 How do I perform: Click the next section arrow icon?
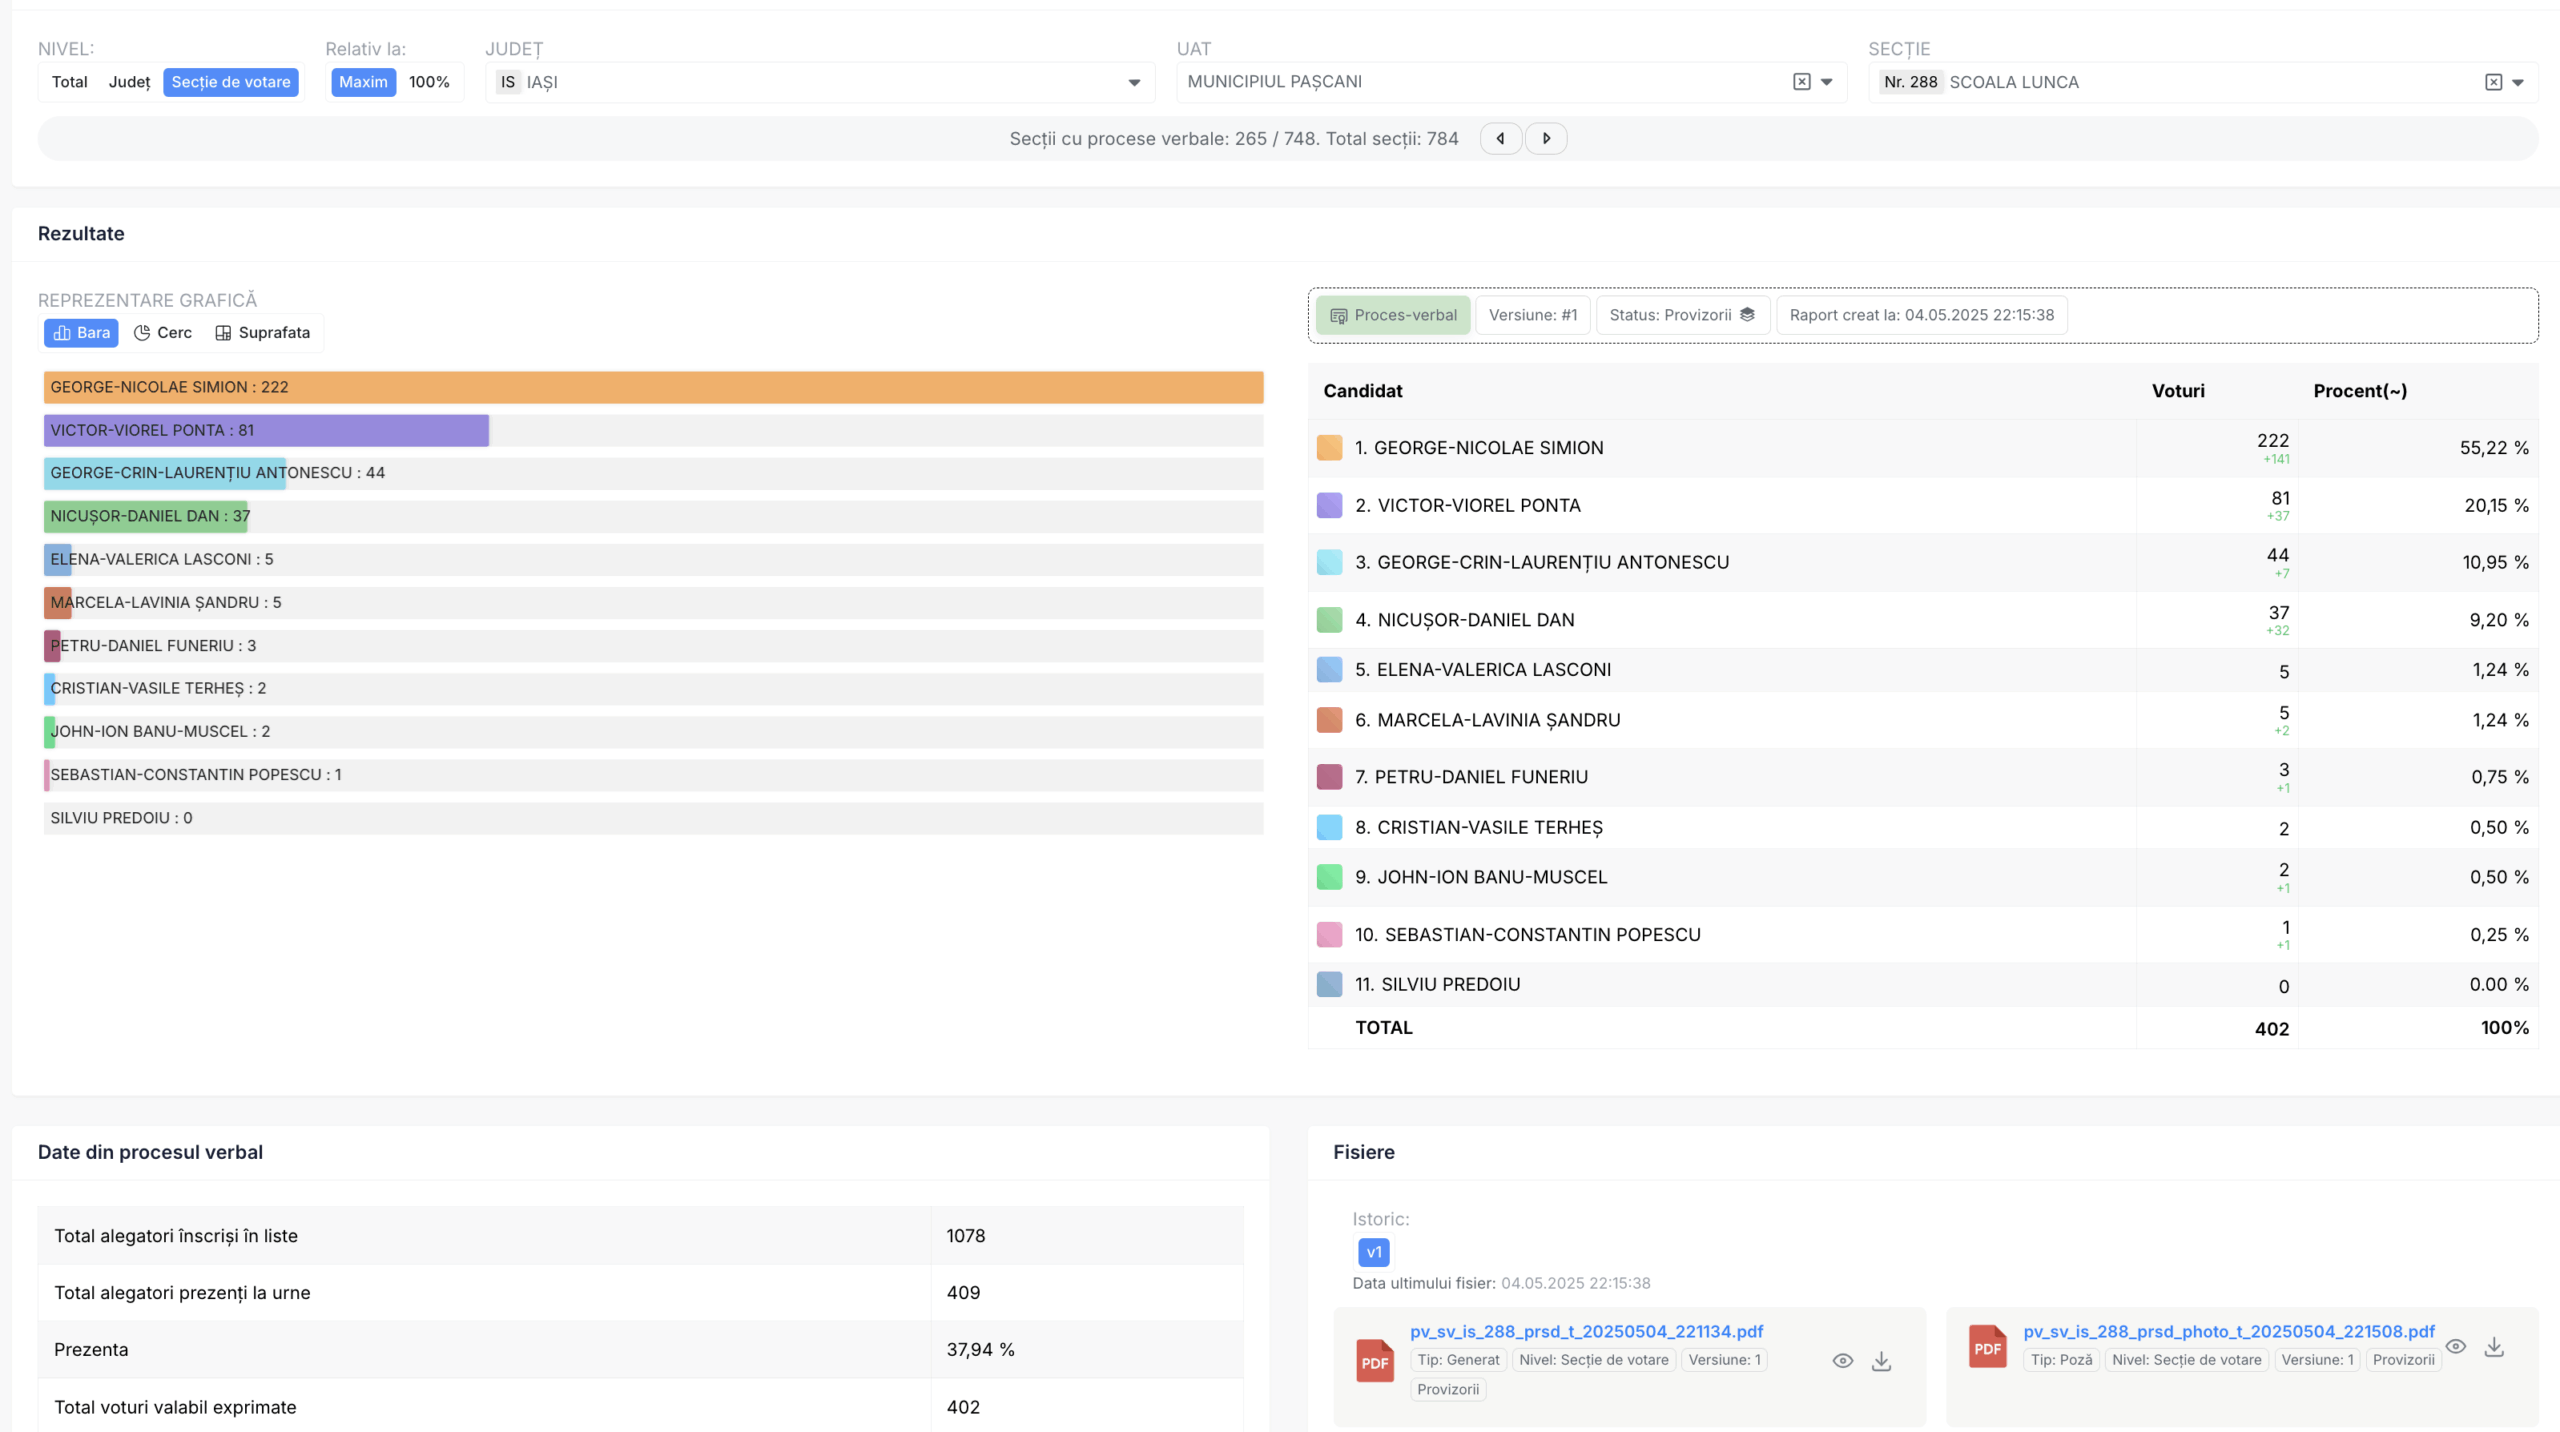pyautogui.click(x=1546, y=139)
